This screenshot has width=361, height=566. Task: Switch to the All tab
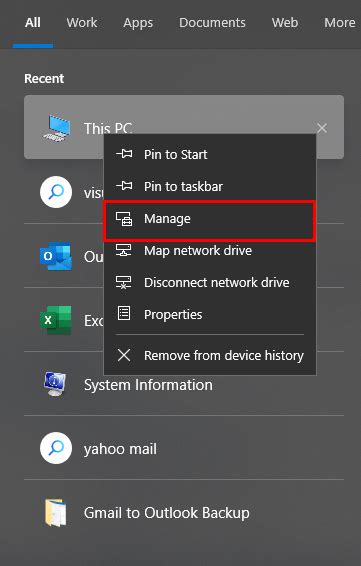pyautogui.click(x=32, y=23)
